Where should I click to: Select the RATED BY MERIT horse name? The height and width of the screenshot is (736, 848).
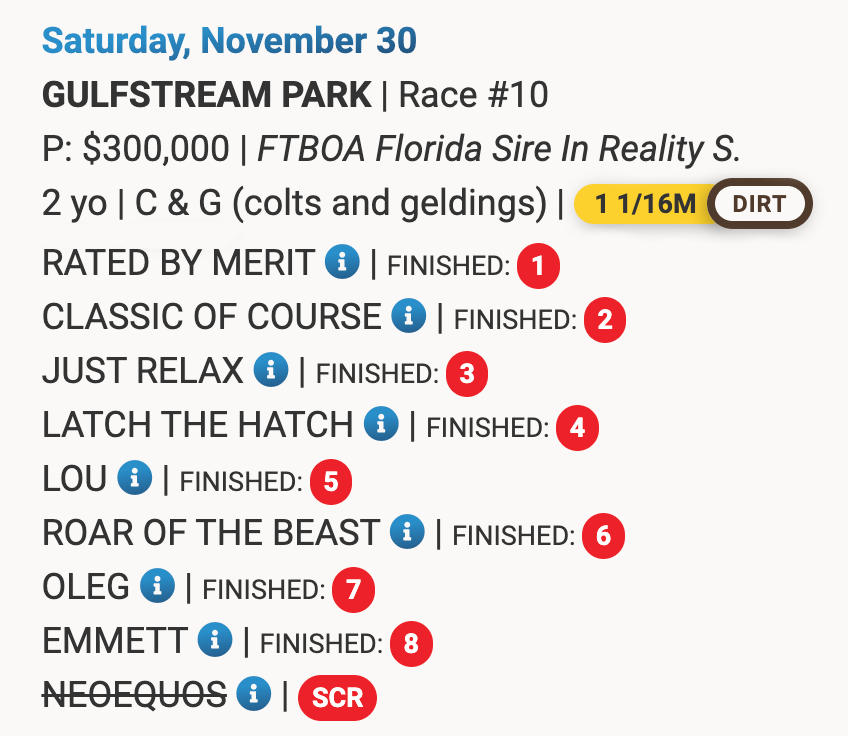178,263
